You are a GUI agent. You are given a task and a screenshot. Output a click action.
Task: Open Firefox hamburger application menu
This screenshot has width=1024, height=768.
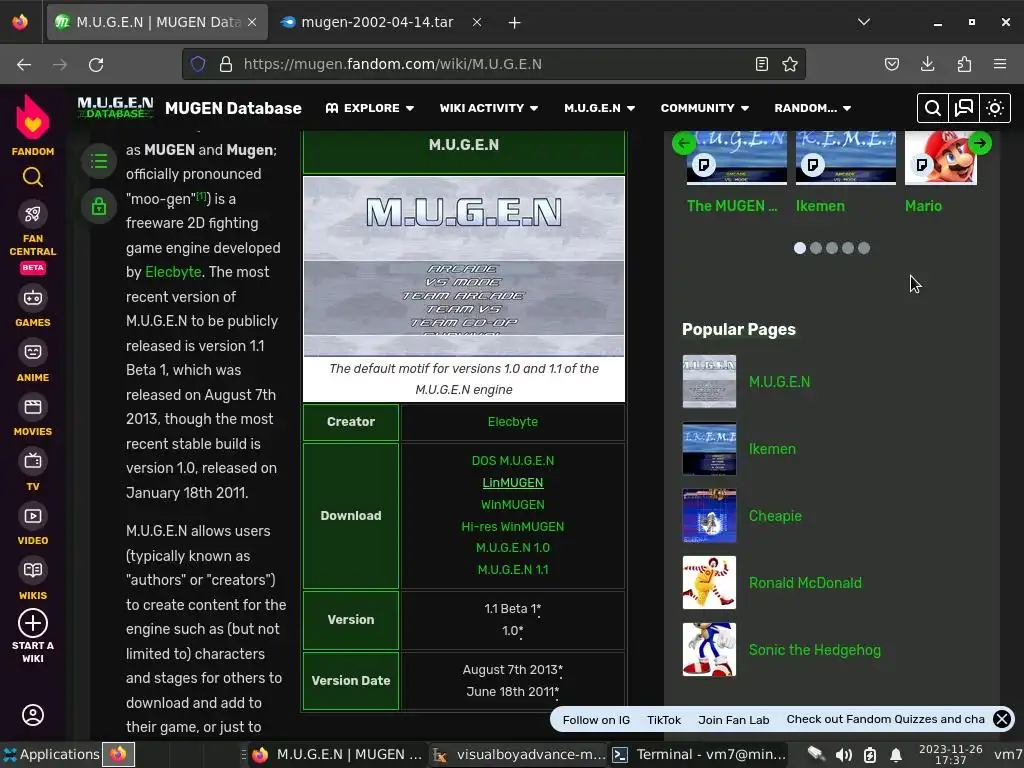(1000, 64)
